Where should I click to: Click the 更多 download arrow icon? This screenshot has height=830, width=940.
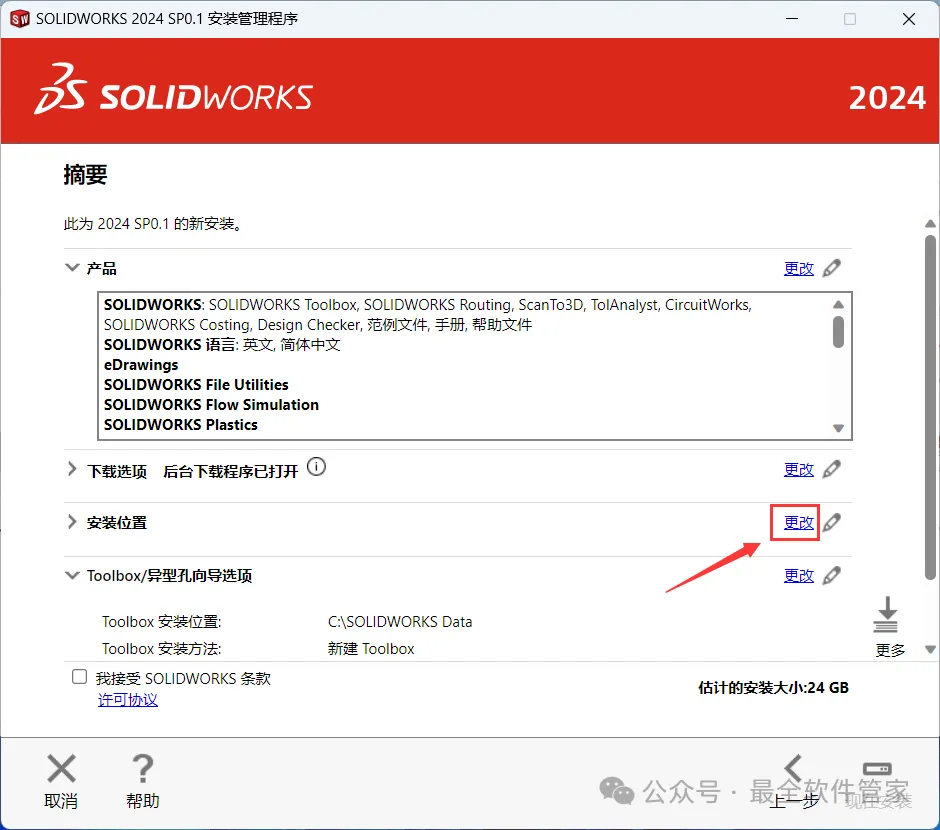pos(886,614)
